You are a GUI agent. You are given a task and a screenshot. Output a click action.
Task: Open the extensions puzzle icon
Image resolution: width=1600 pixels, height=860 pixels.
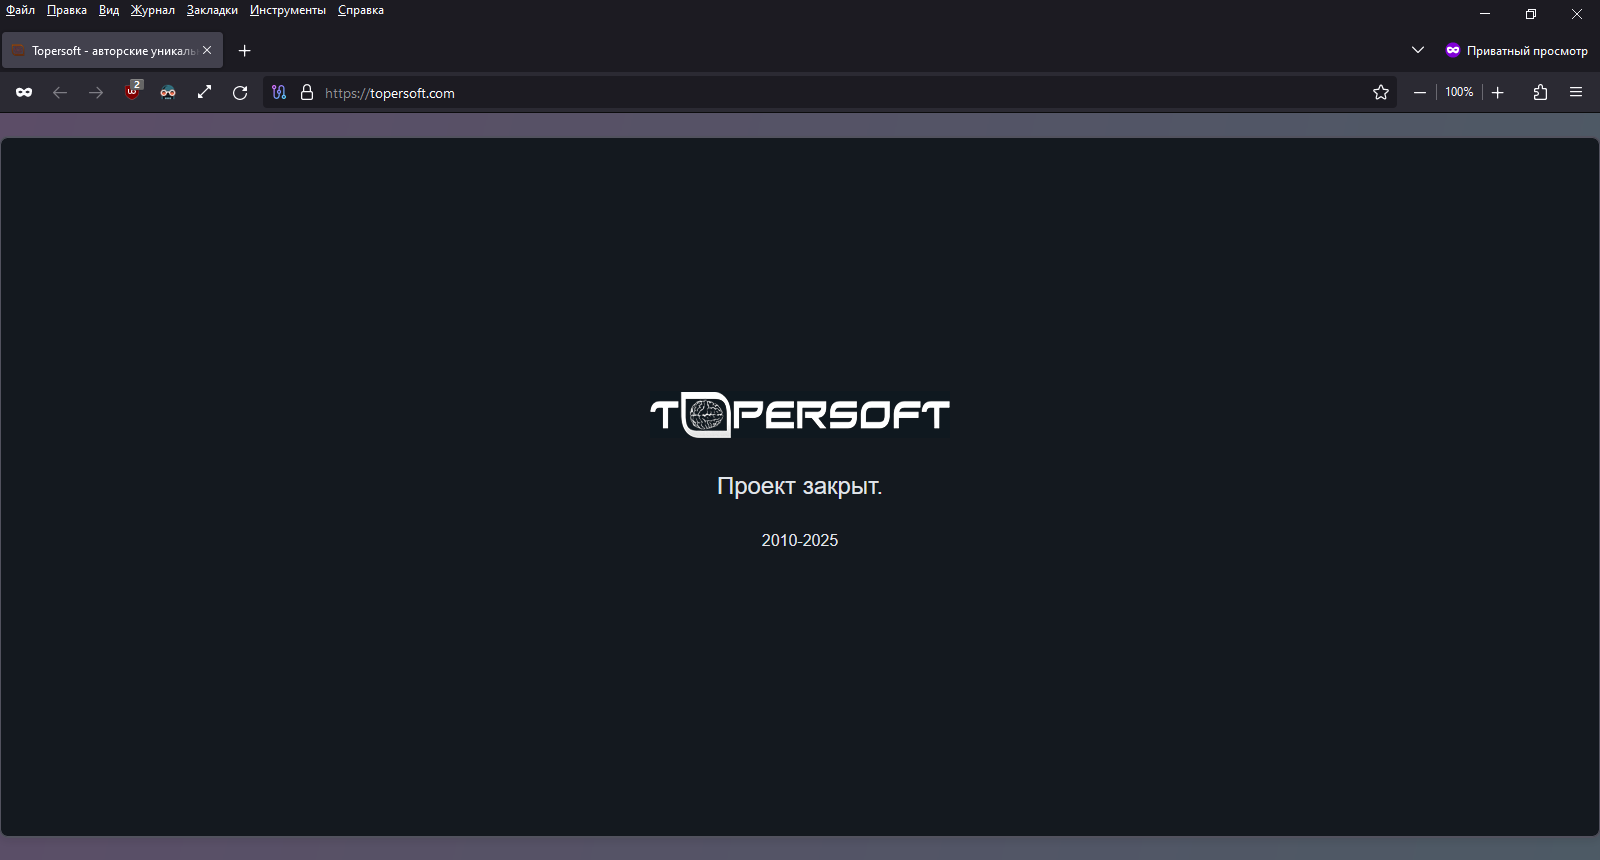[1540, 92]
